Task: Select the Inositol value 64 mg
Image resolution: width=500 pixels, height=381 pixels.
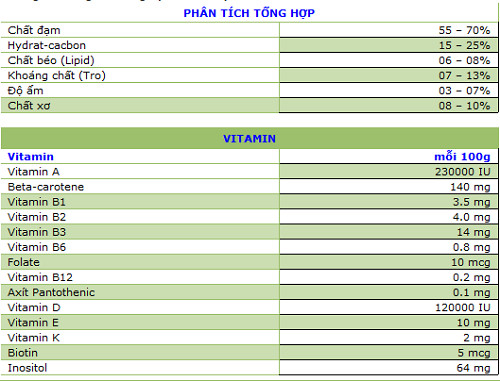Action: [x=473, y=368]
